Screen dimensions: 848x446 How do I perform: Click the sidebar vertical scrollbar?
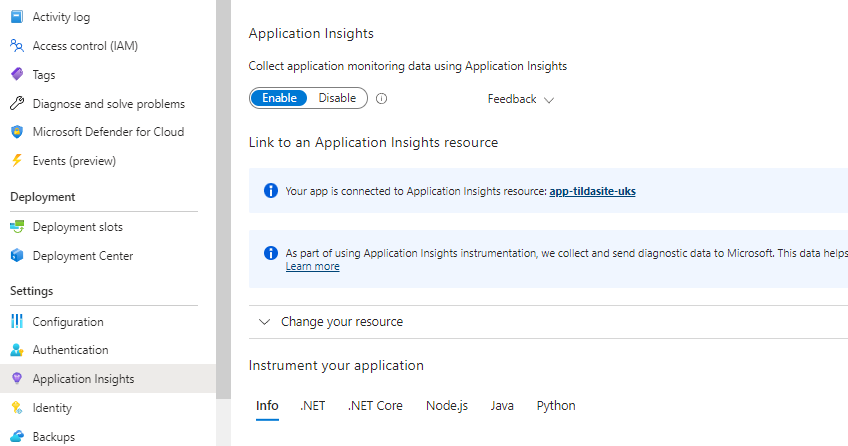click(x=223, y=200)
